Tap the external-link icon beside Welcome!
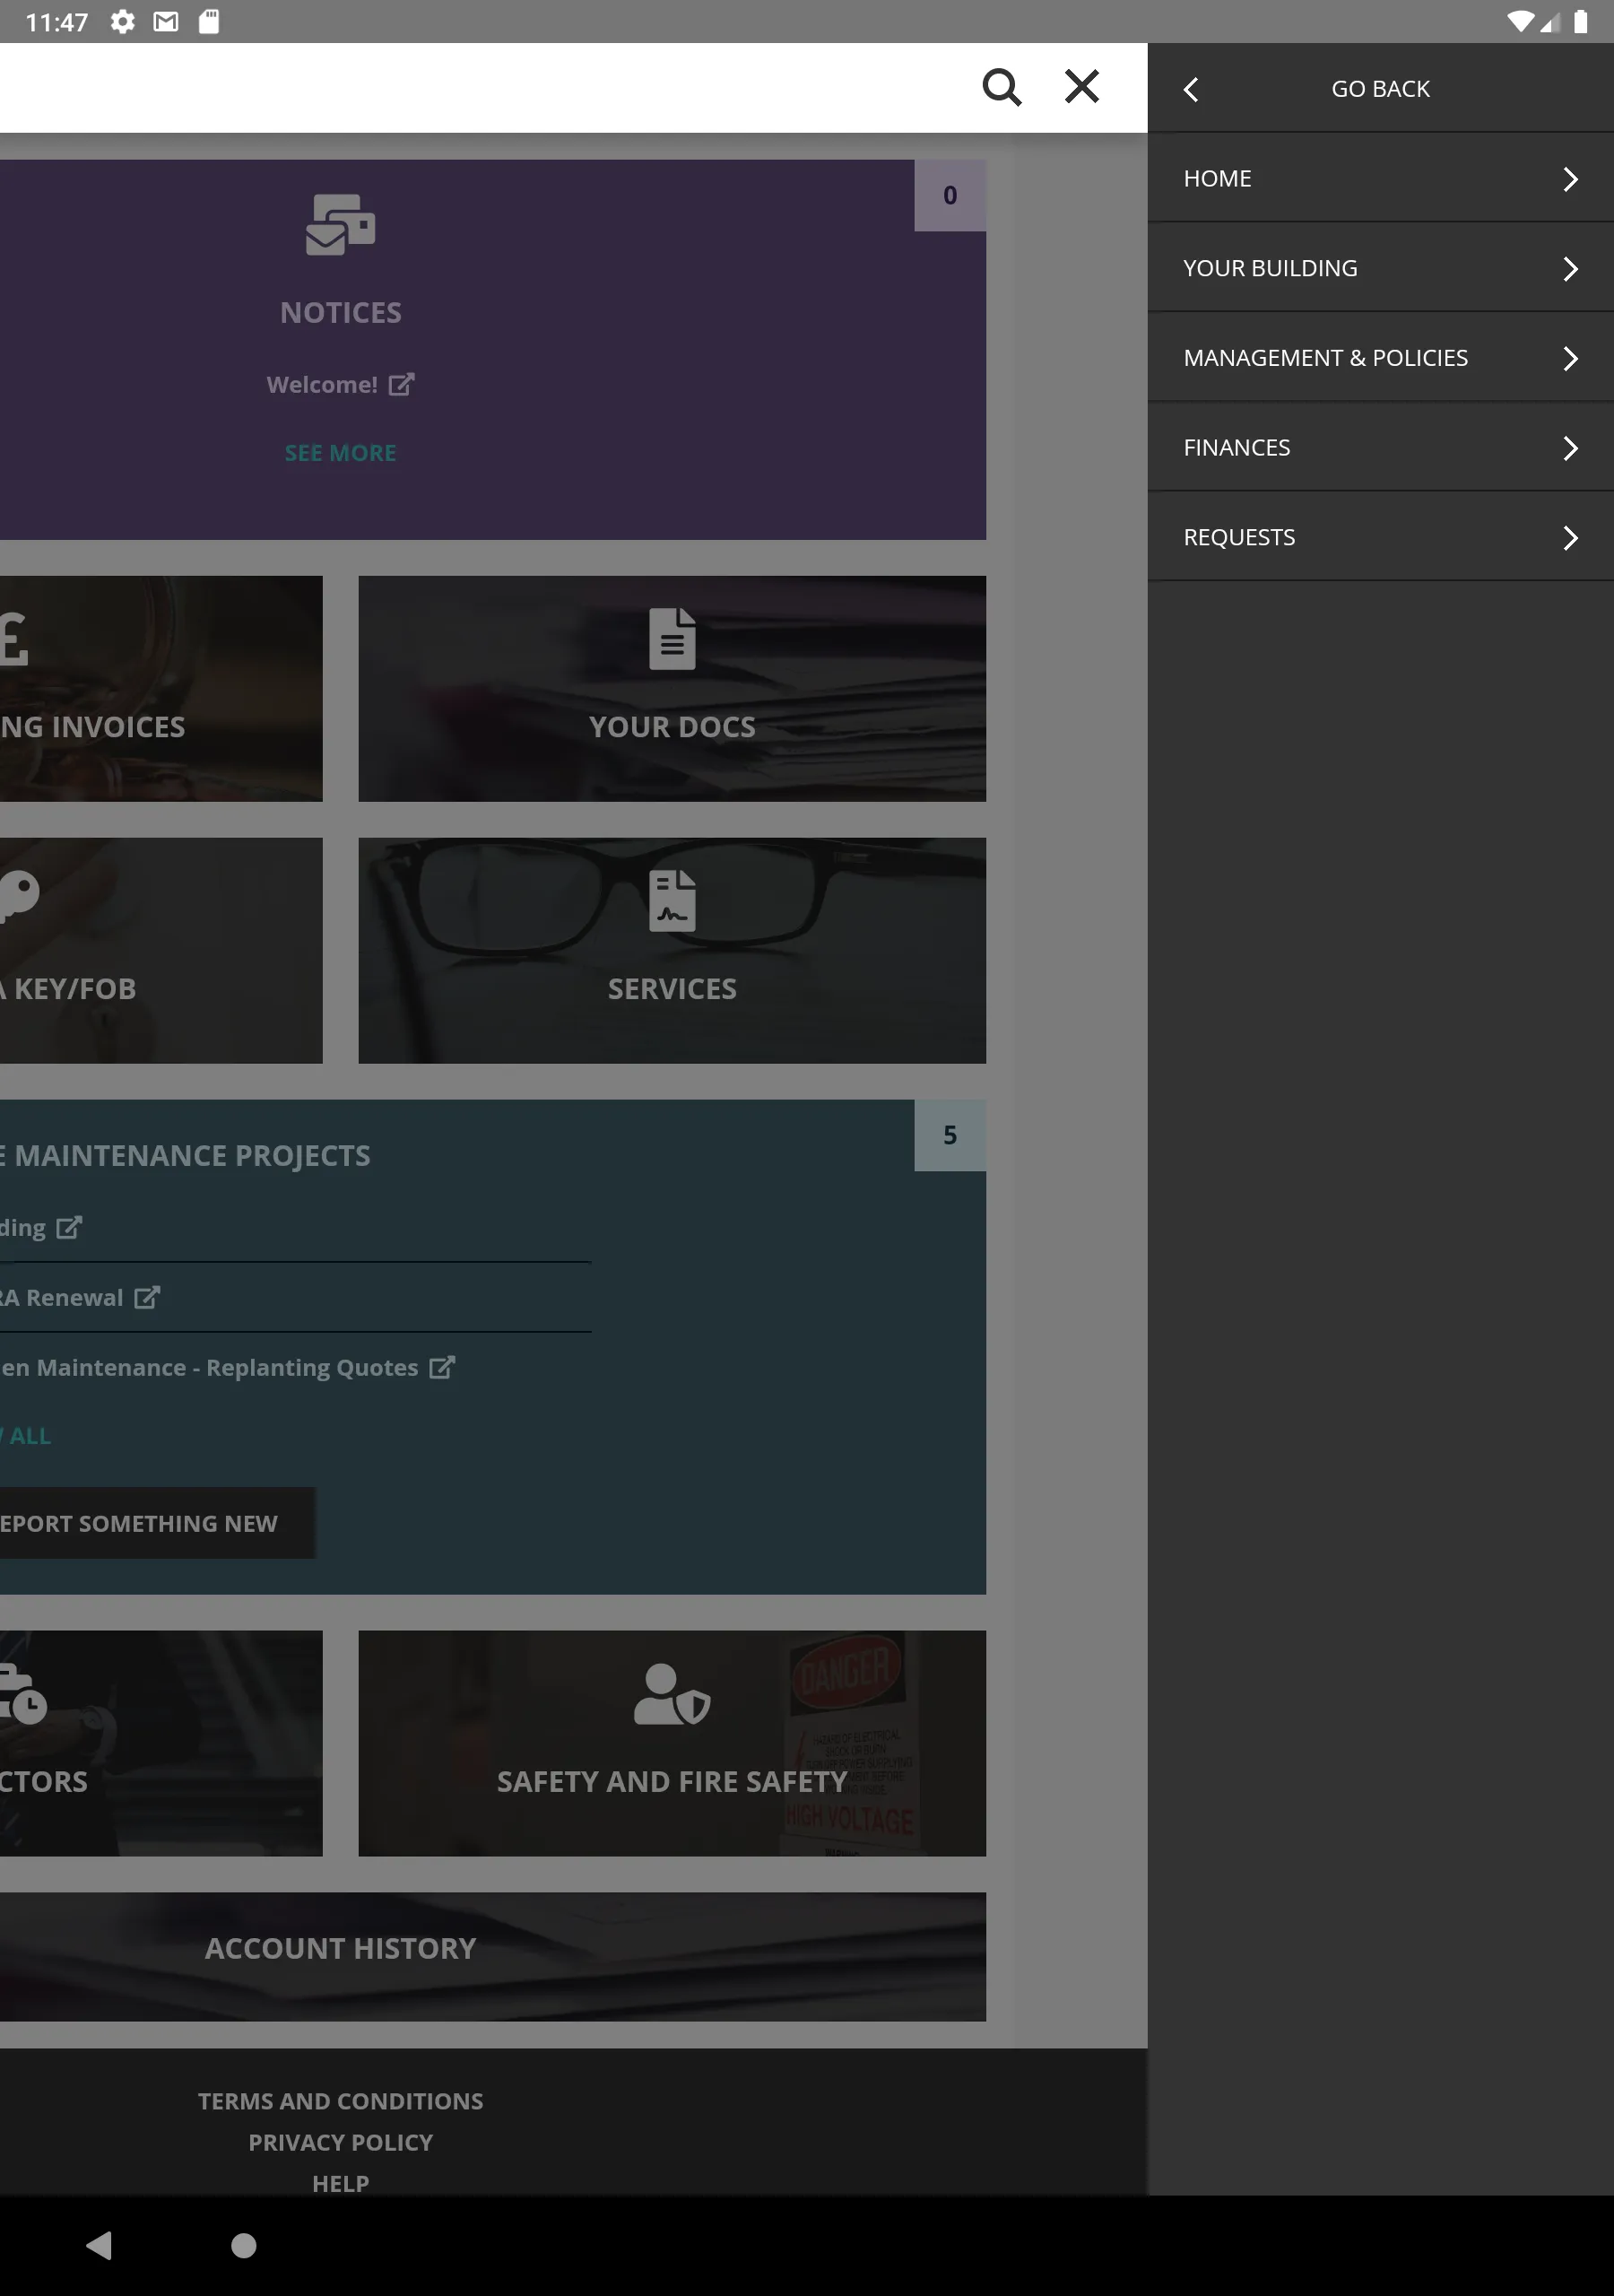The height and width of the screenshot is (2296, 1614). [x=401, y=384]
